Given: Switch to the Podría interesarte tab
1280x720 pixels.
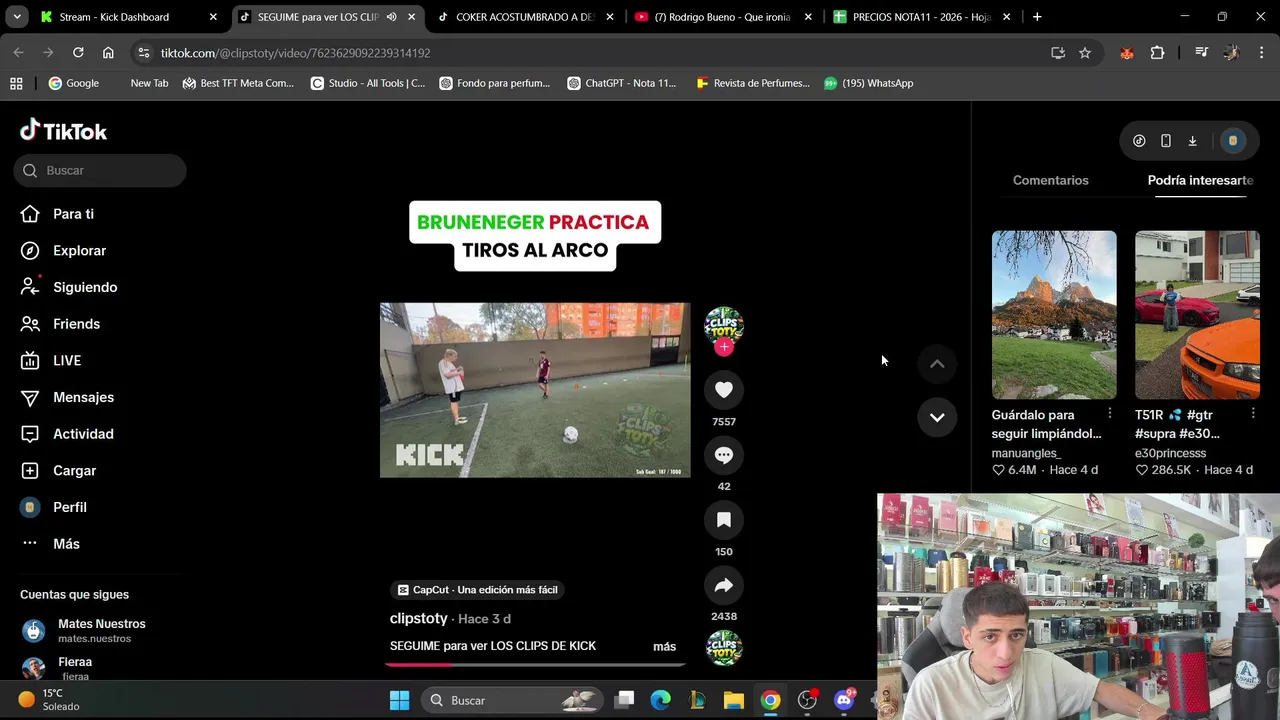Looking at the screenshot, I should [1200, 180].
